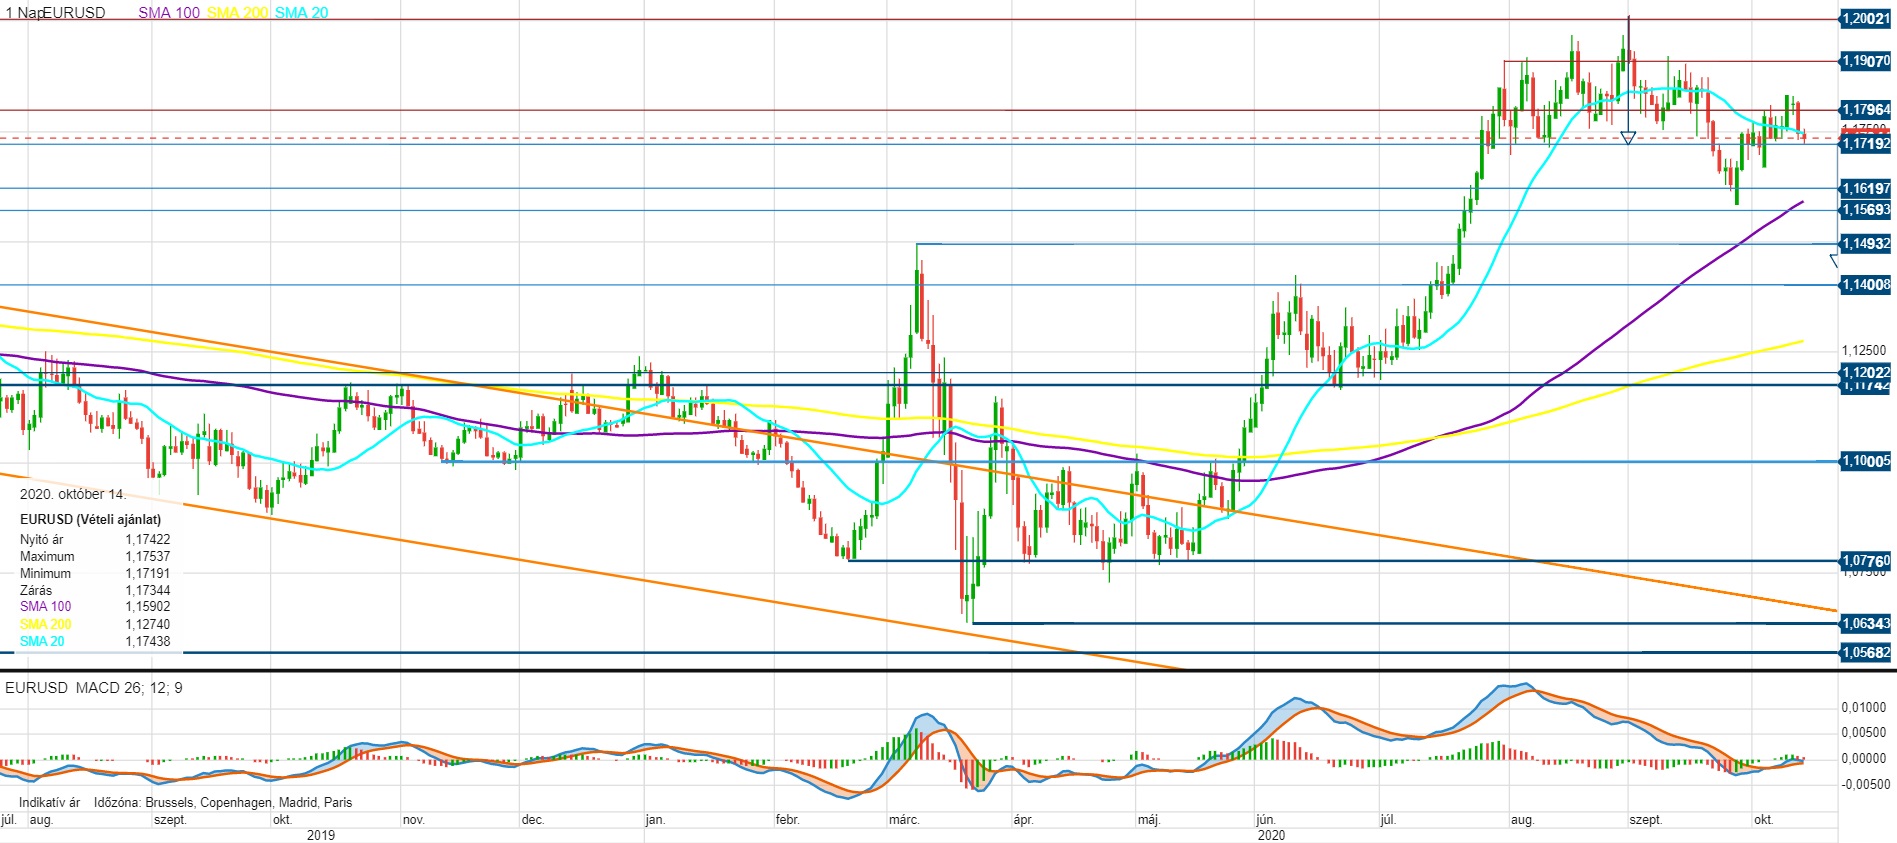Select the 1,14932 price level tag
This screenshot has width=1897, height=843.
click(x=1865, y=244)
